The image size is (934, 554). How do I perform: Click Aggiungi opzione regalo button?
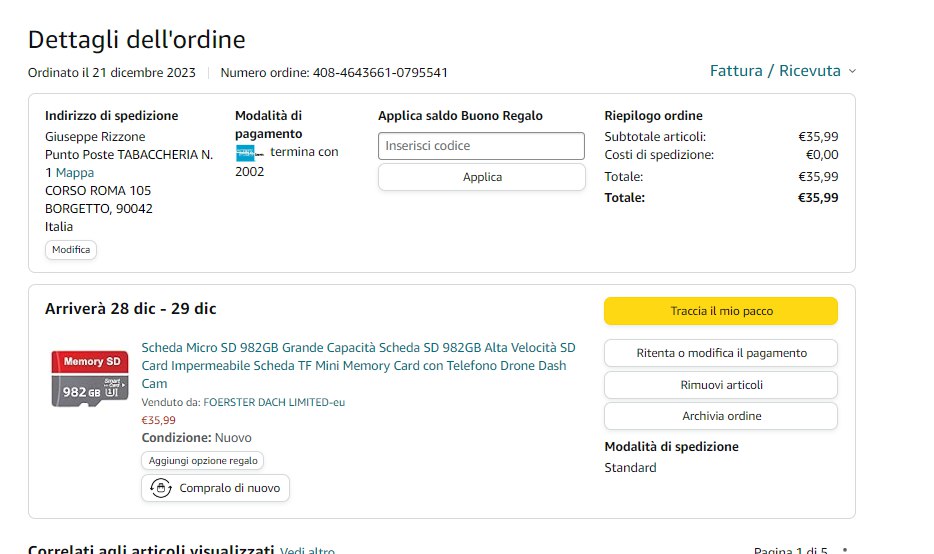pyautogui.click(x=203, y=460)
